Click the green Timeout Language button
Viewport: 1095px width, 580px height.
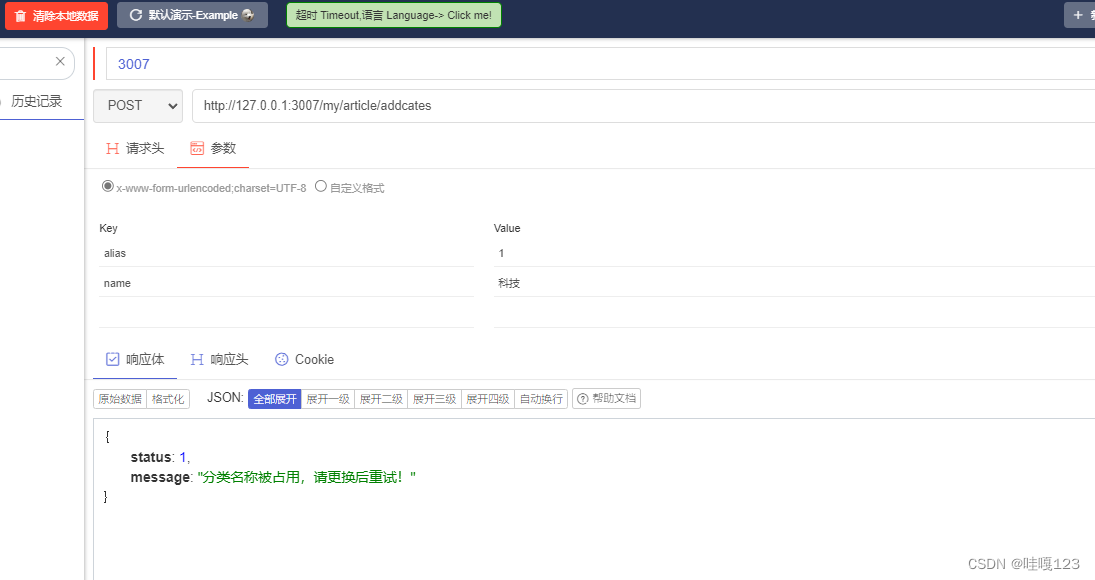pos(393,15)
